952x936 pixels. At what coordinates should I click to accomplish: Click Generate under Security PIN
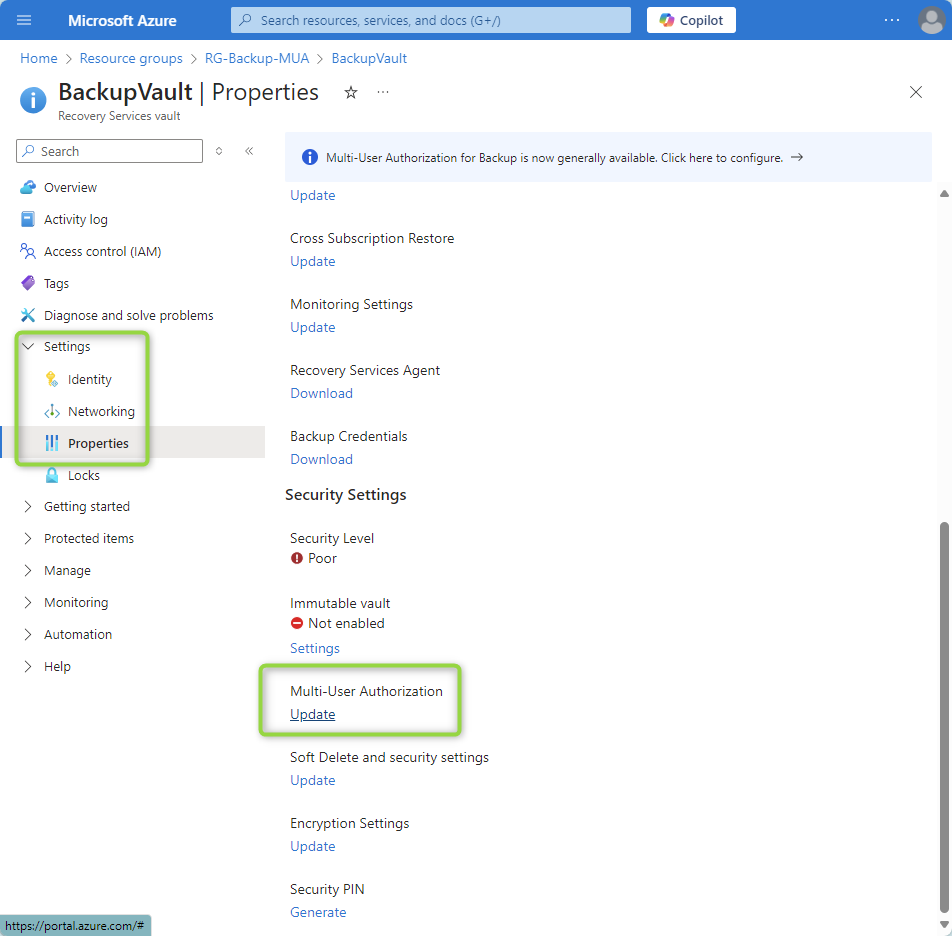[x=318, y=912]
